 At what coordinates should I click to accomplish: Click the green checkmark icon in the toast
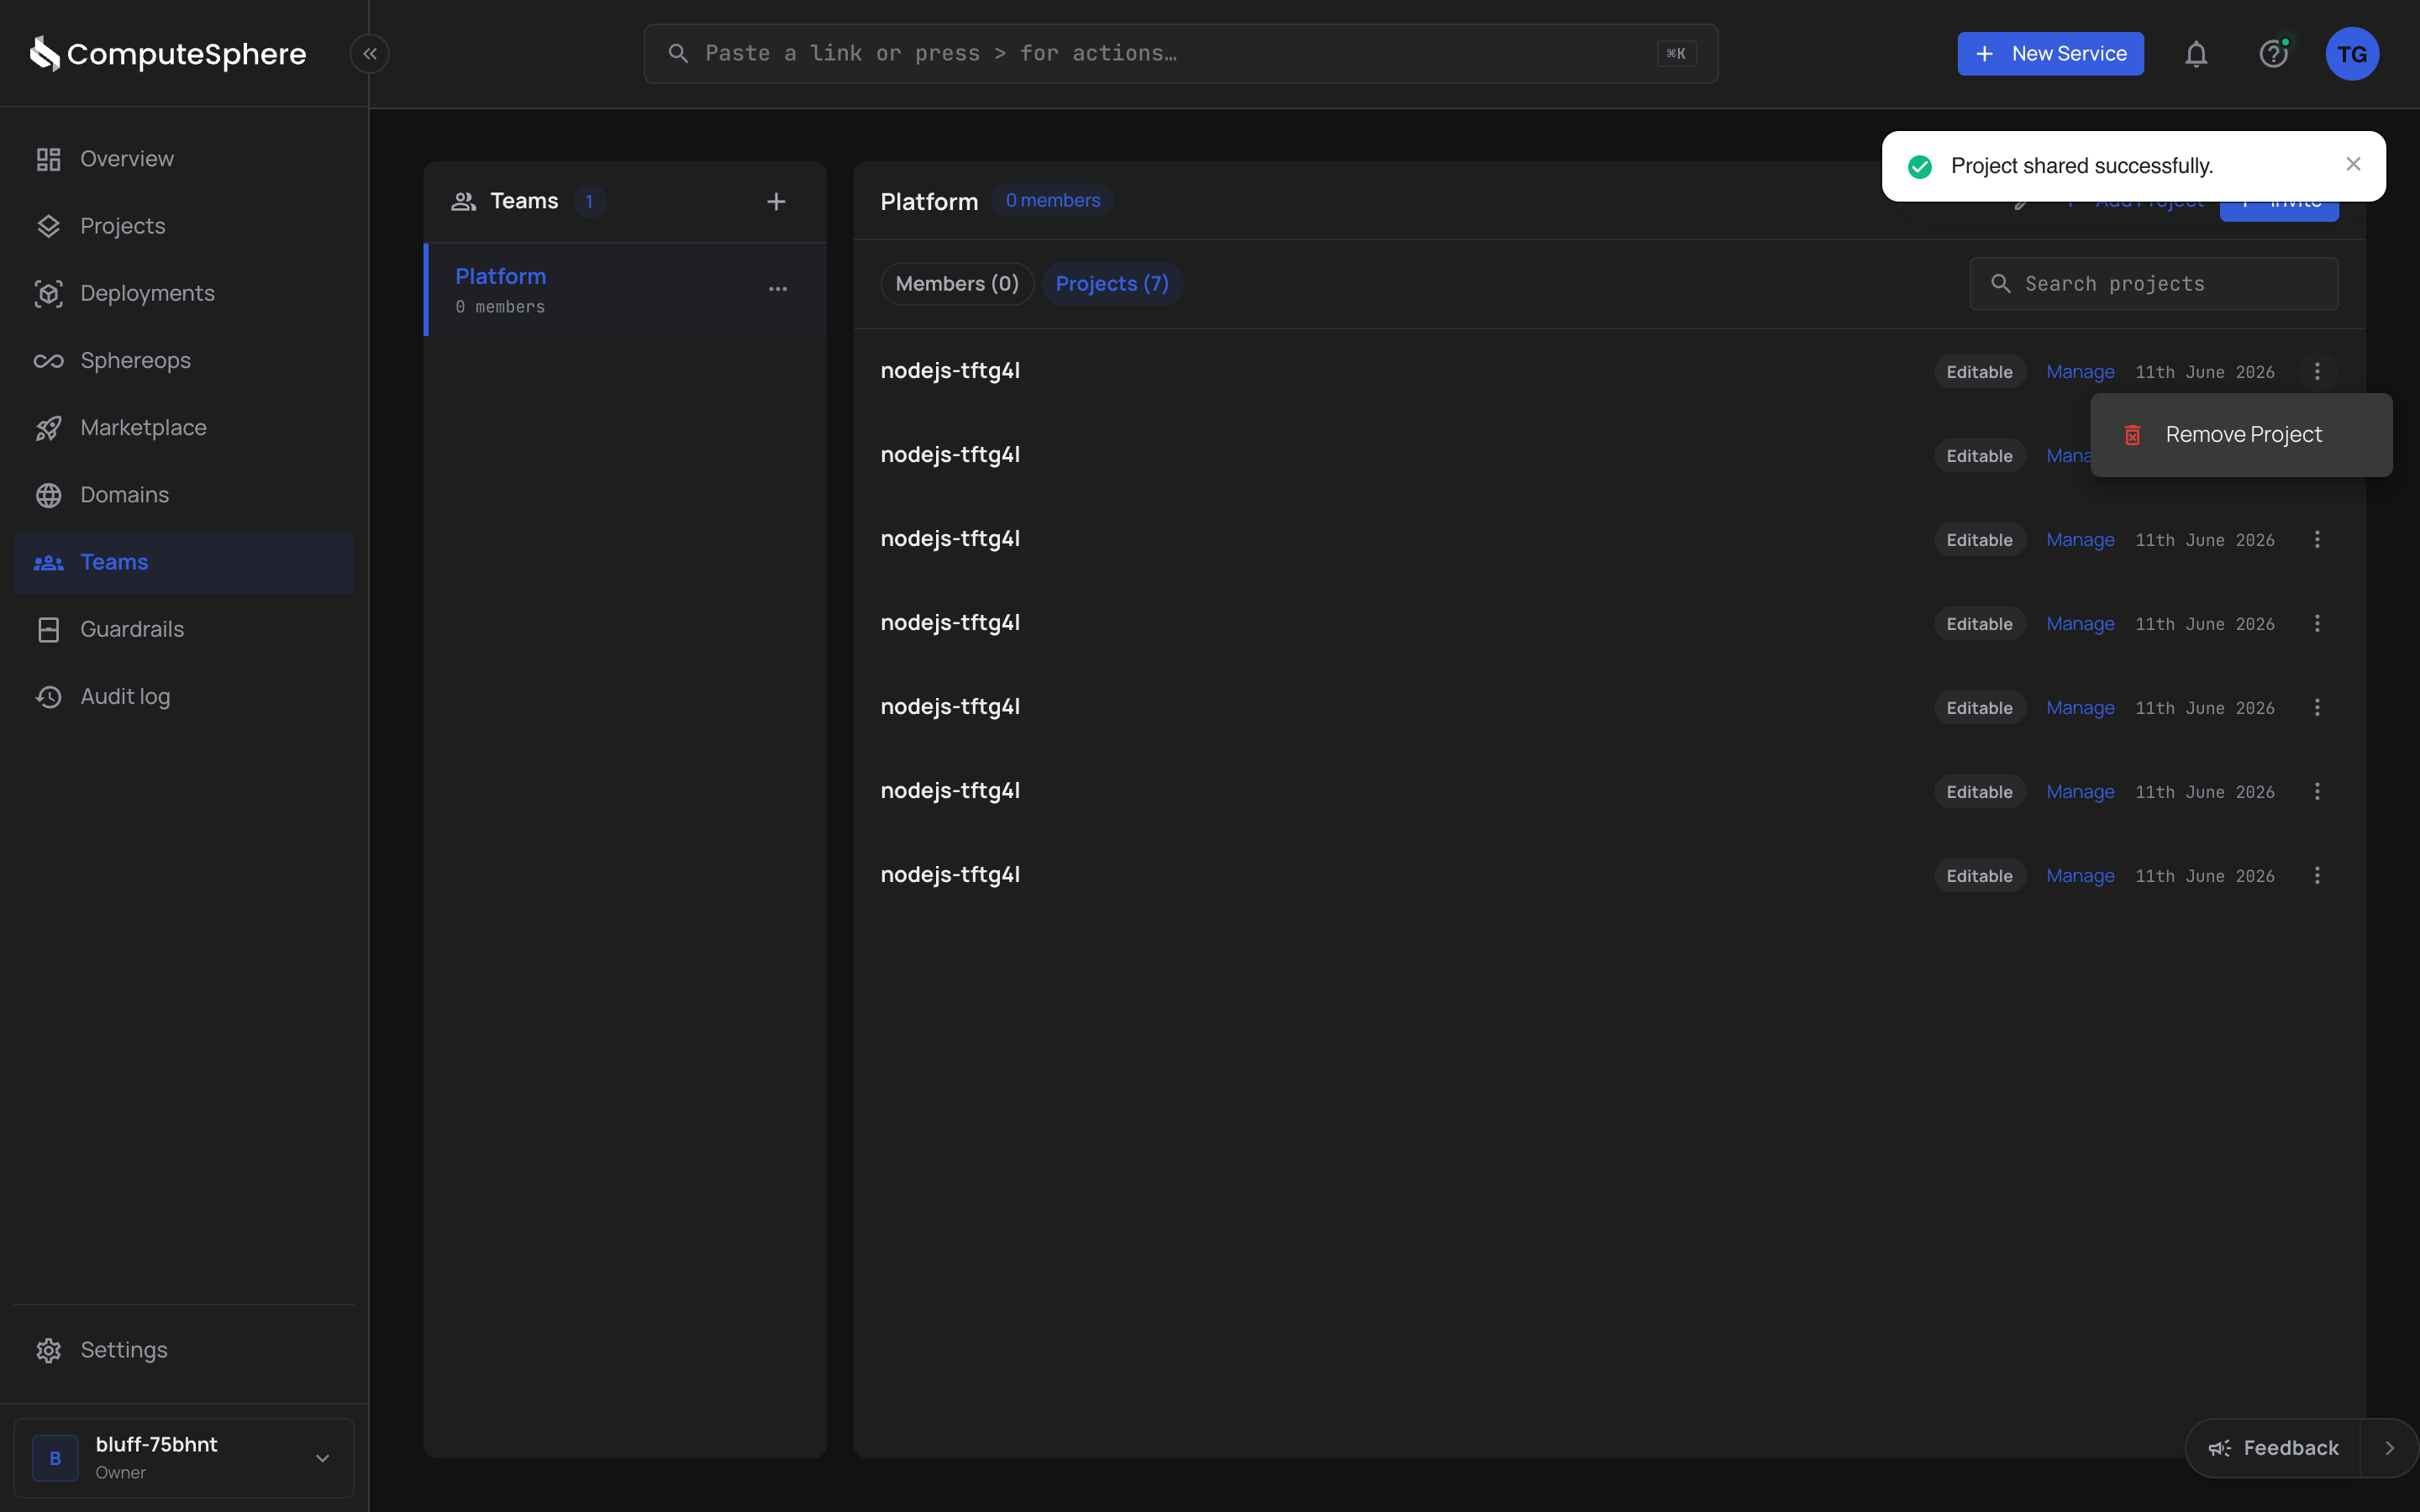click(1920, 166)
